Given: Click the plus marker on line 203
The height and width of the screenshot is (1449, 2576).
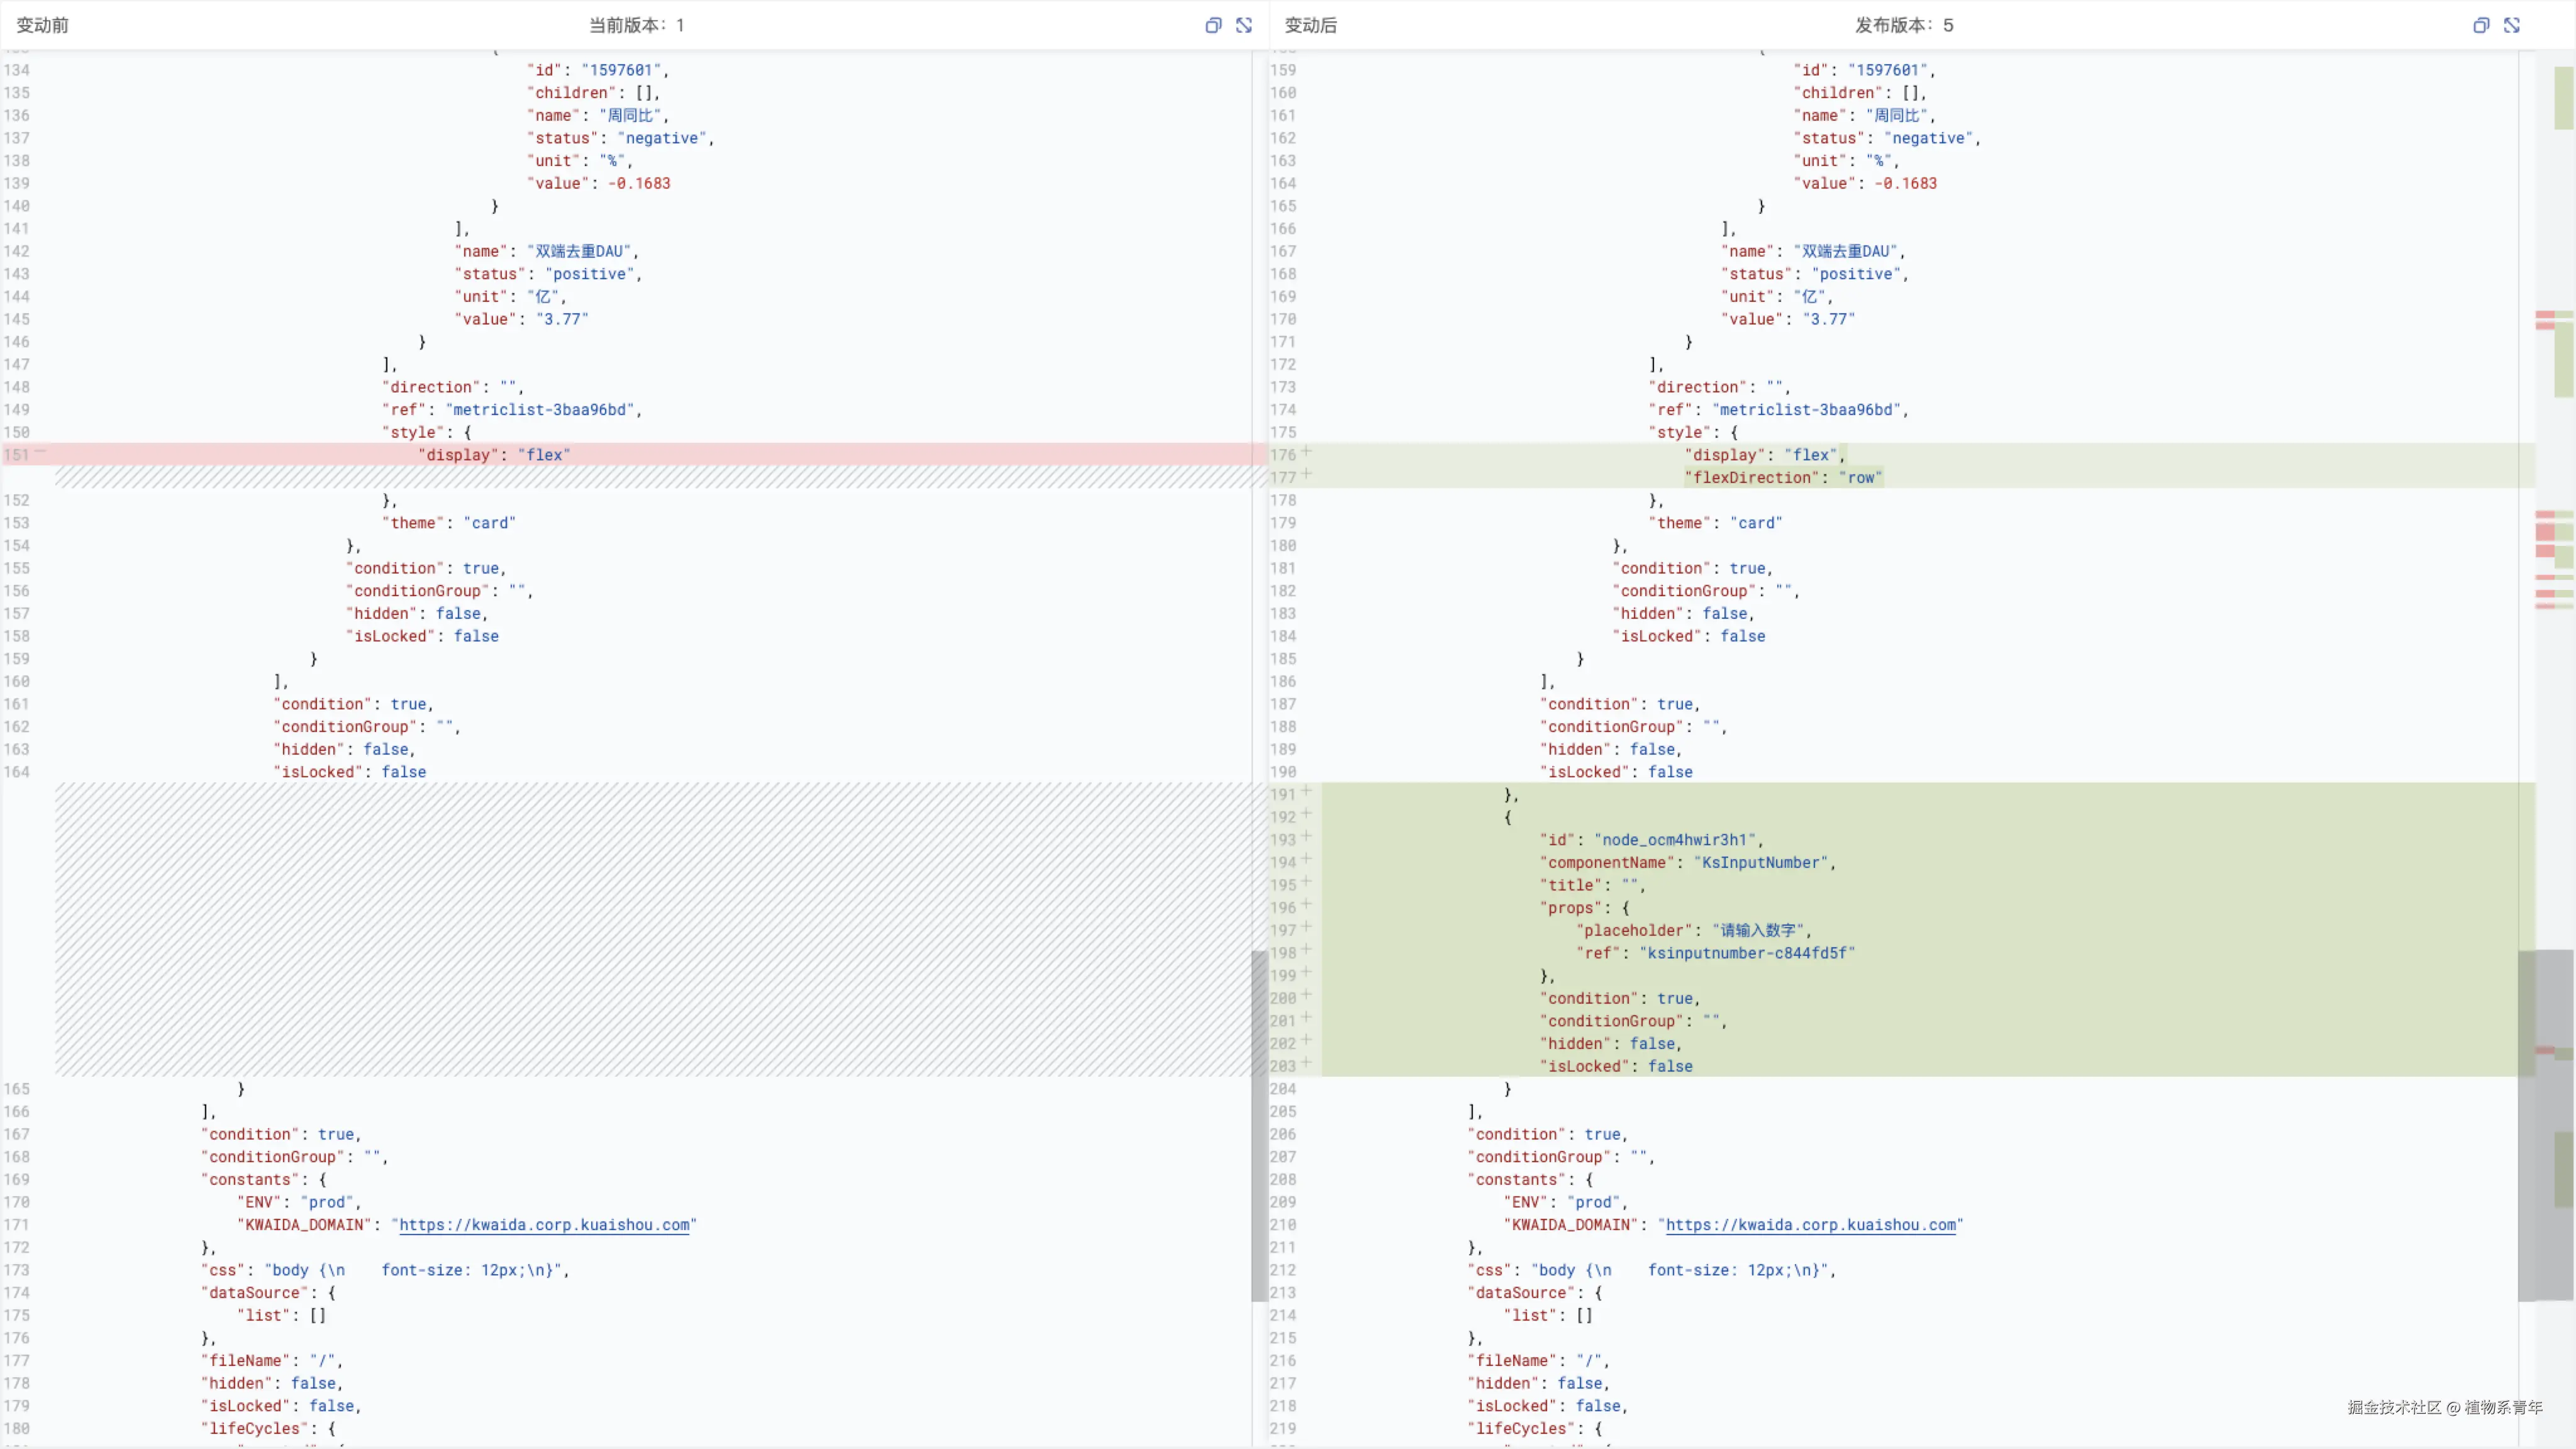Looking at the screenshot, I should point(1306,1063).
